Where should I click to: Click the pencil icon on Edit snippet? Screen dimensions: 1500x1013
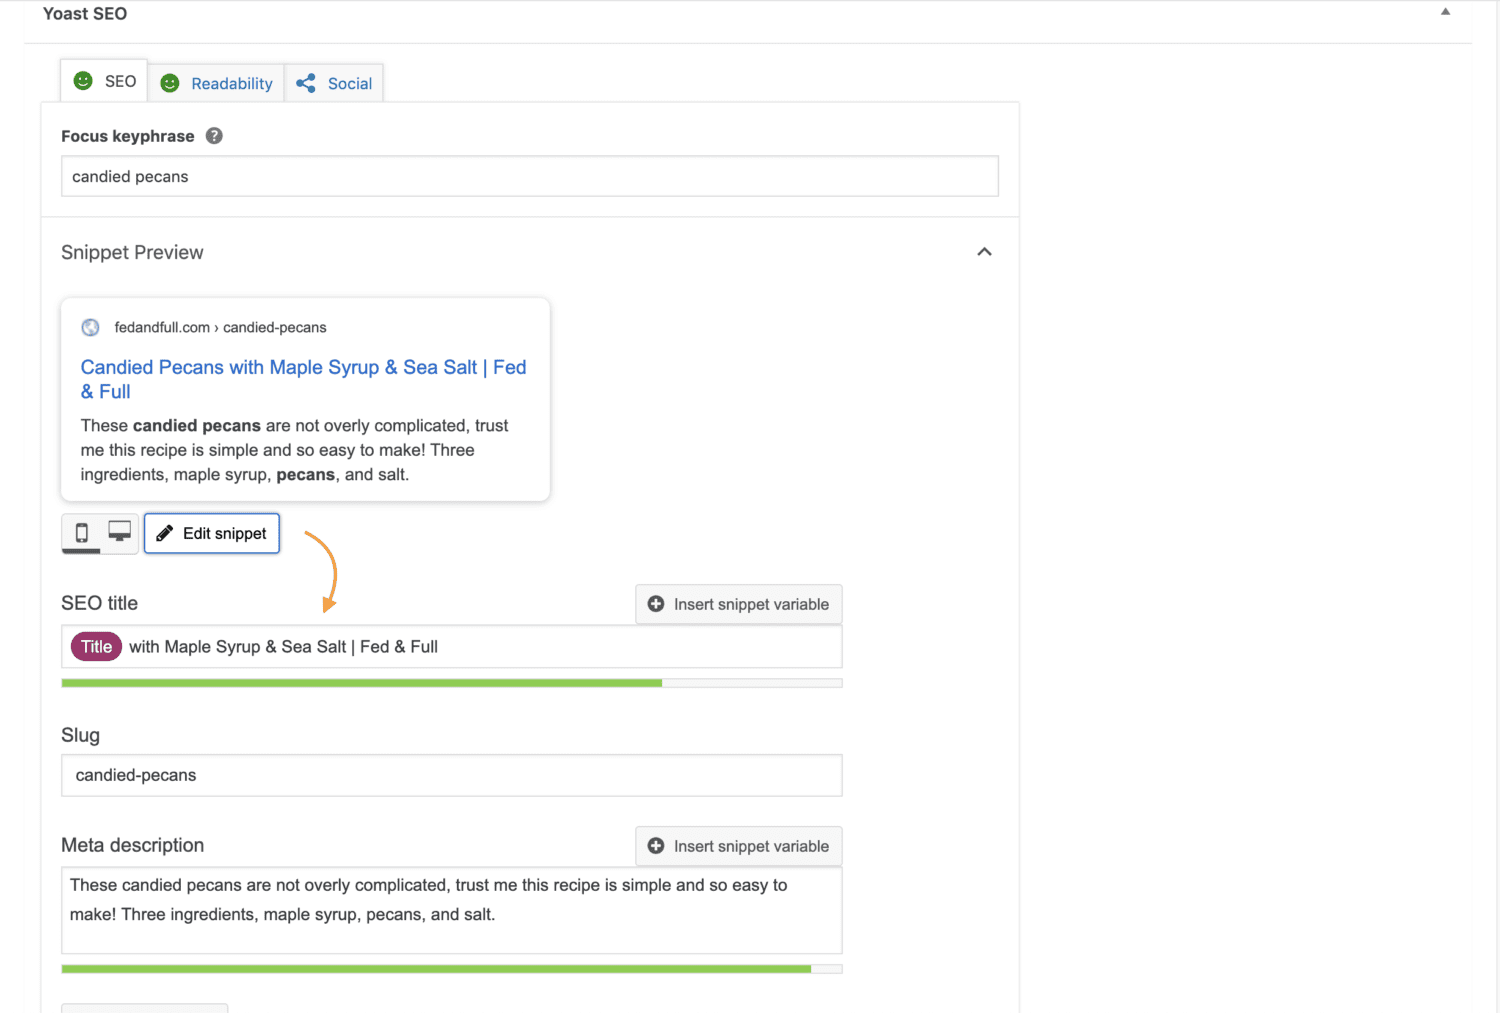click(x=164, y=533)
